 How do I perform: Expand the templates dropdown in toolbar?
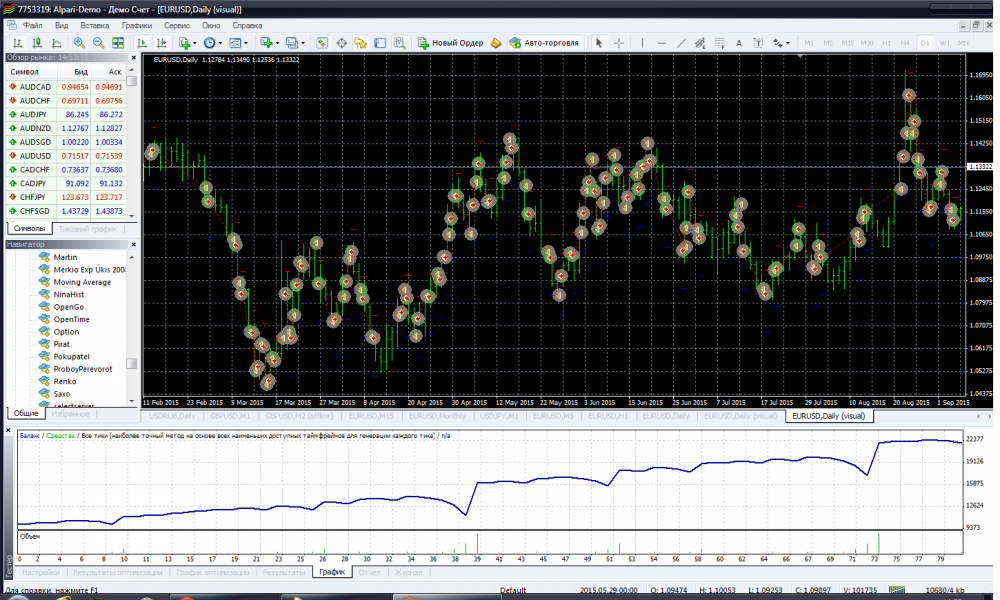point(248,43)
